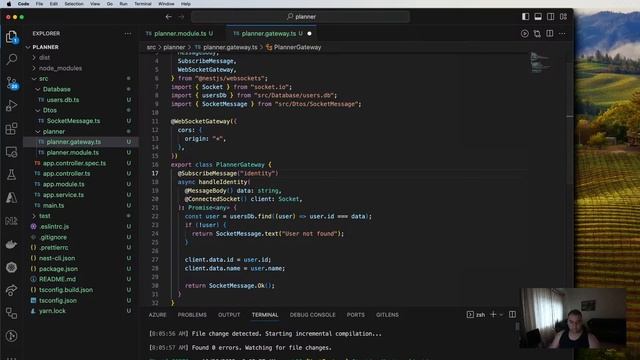Select the zsh terminal instance label

point(476,315)
